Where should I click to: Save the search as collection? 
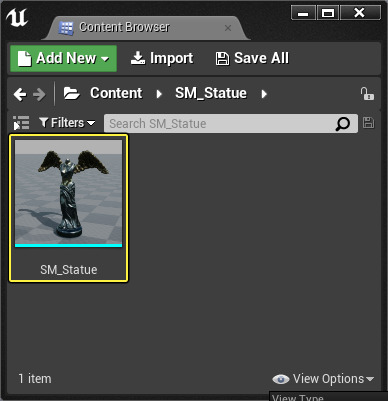(368, 123)
